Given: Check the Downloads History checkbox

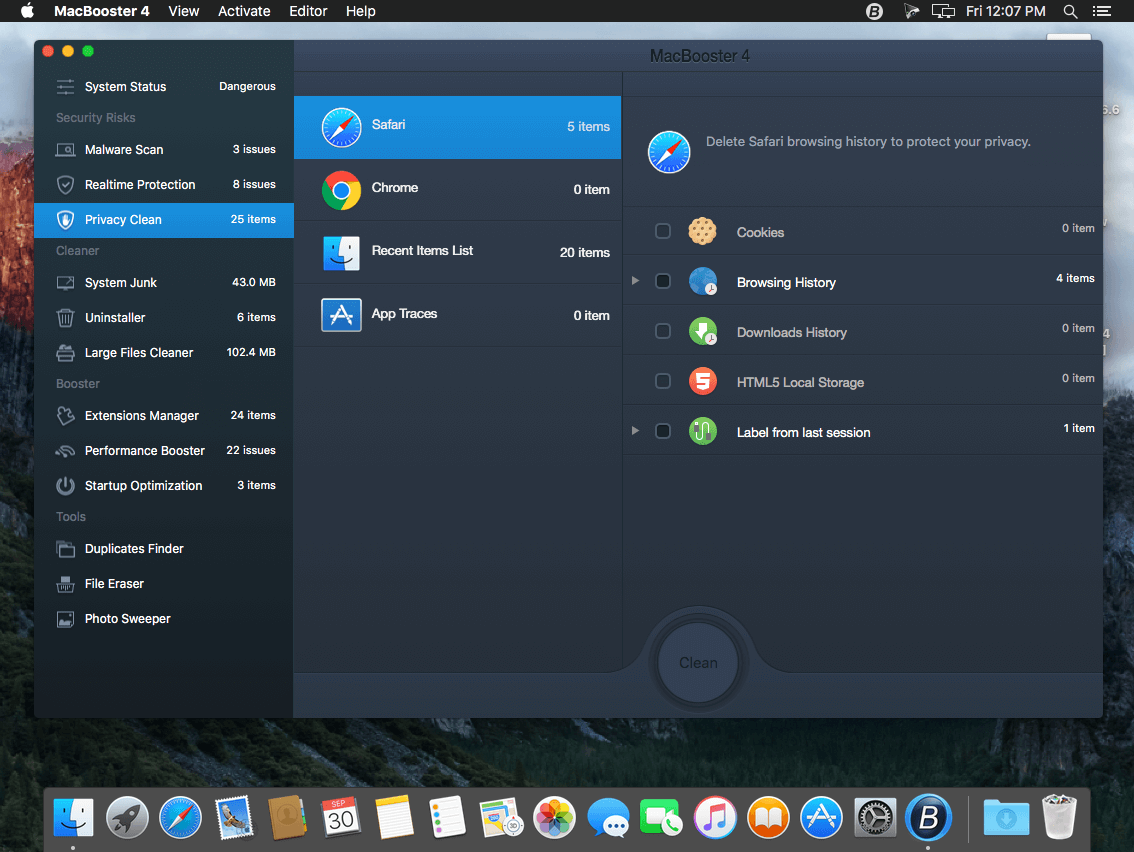Looking at the screenshot, I should [662, 331].
